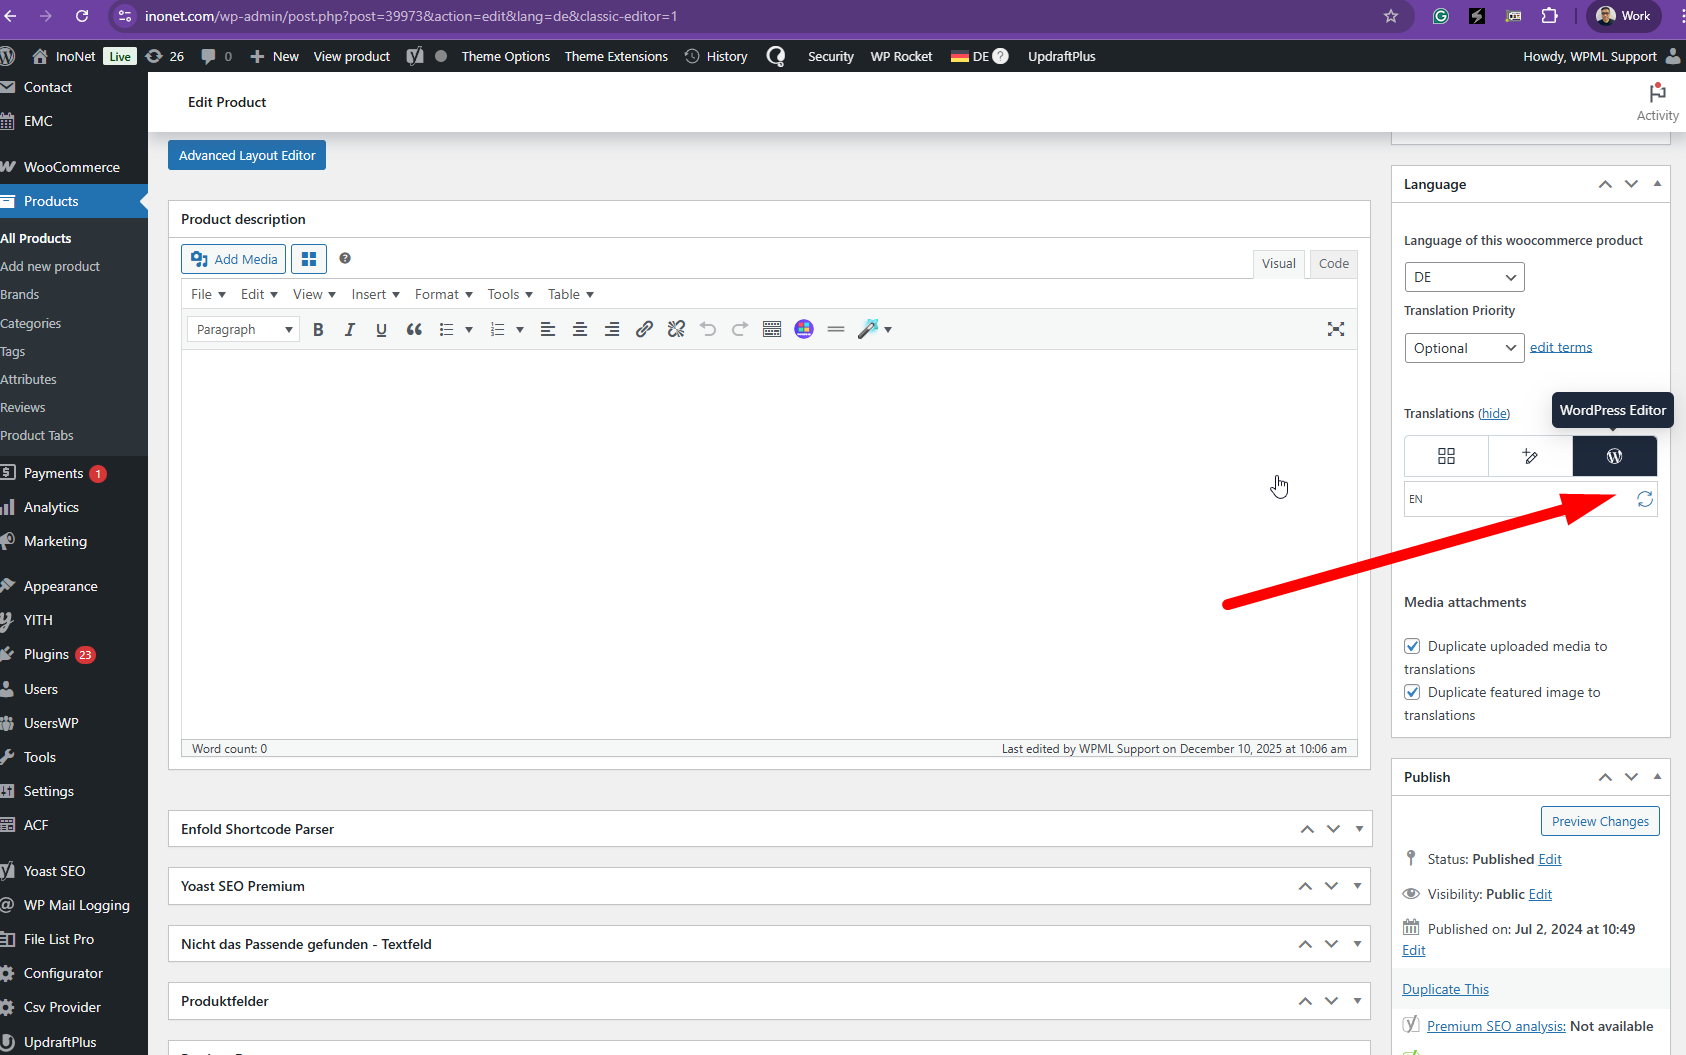Open the Paragraph format dropdown

point(243,330)
